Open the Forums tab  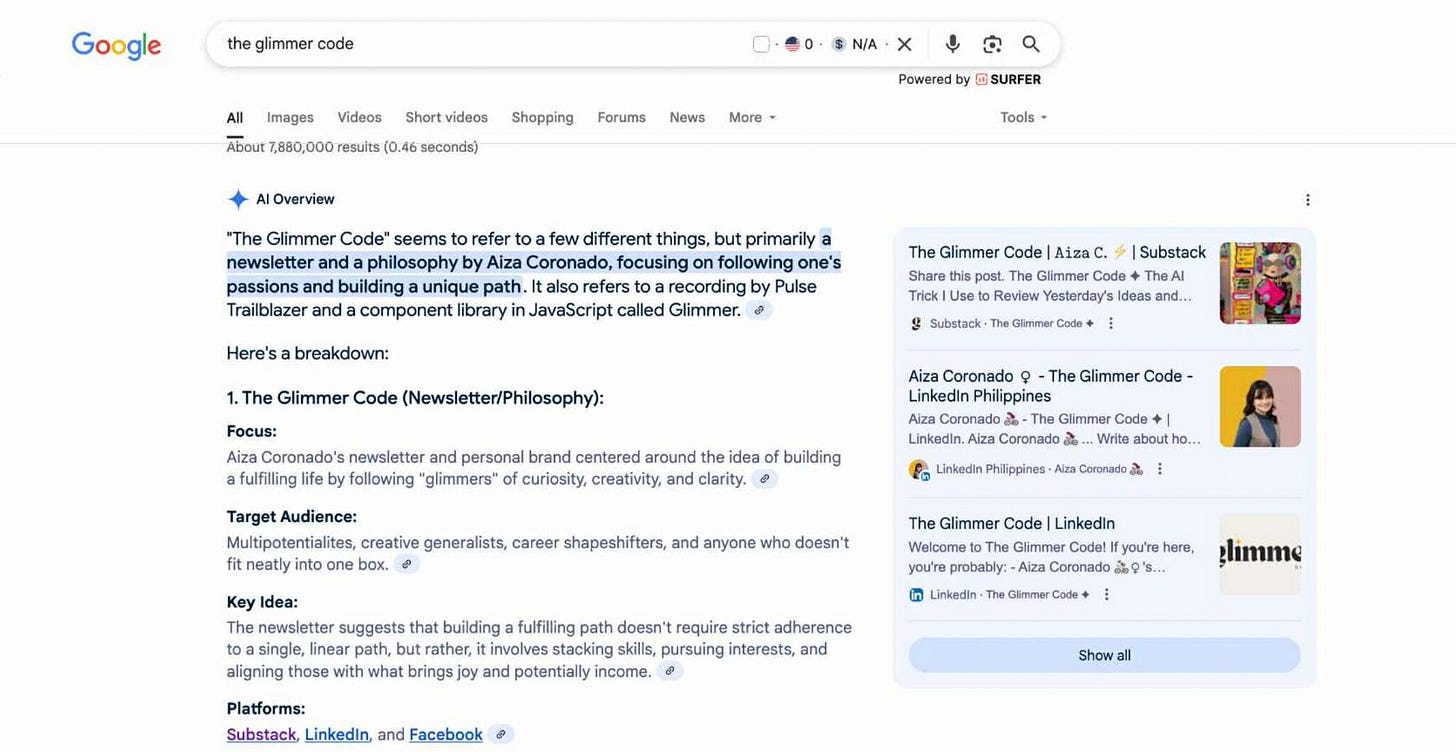(x=621, y=118)
